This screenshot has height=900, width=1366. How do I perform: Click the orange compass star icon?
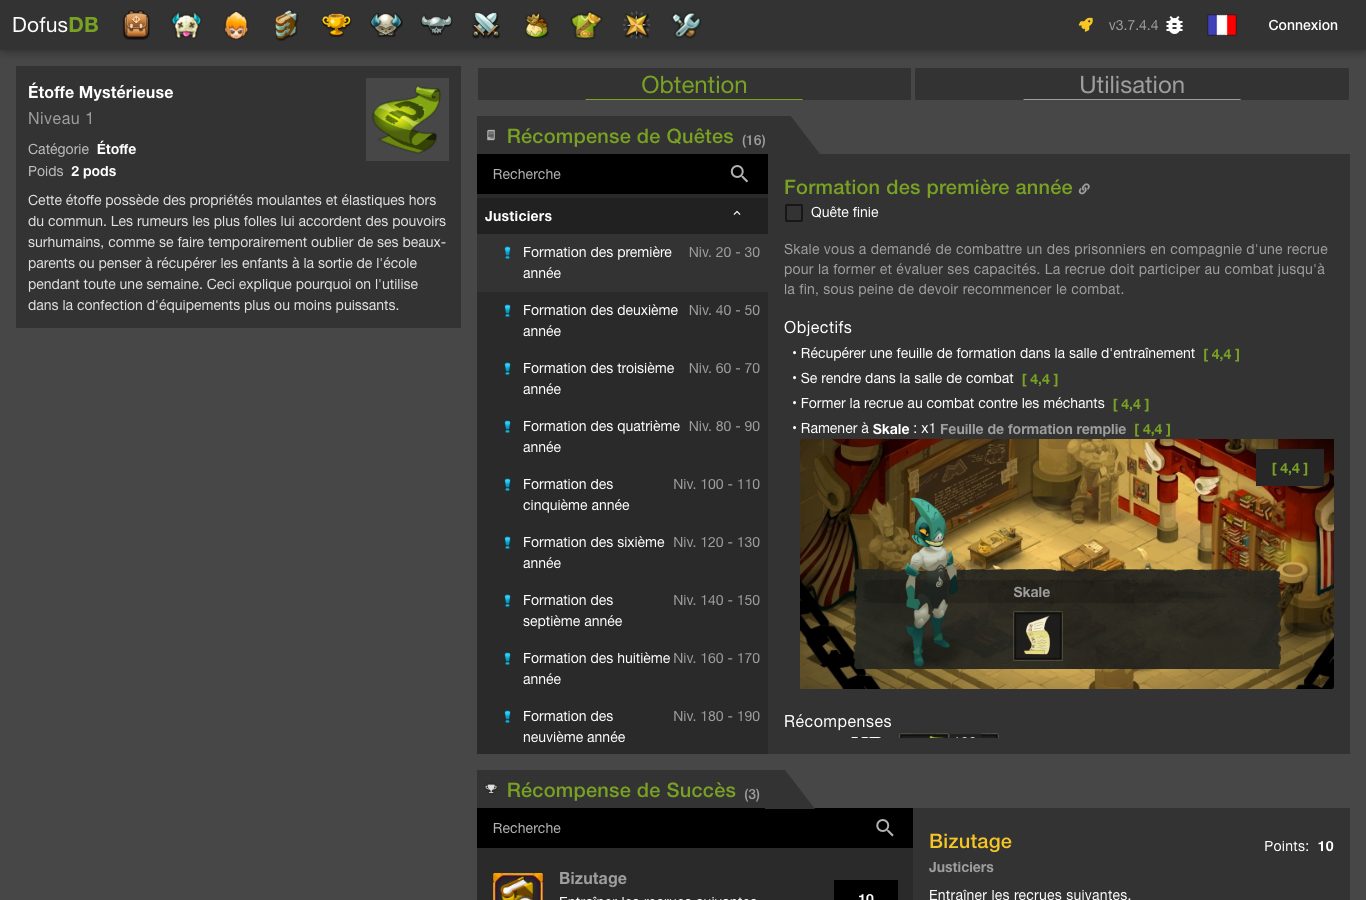[636, 25]
